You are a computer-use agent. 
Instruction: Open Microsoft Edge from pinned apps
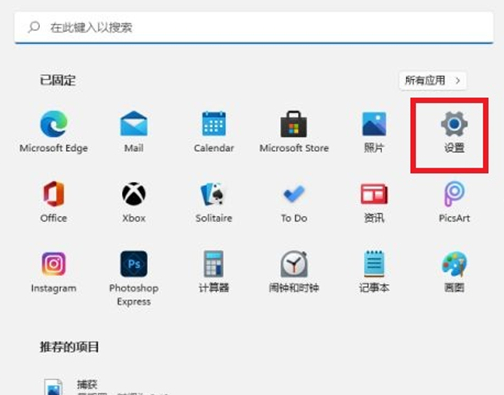[54, 132]
